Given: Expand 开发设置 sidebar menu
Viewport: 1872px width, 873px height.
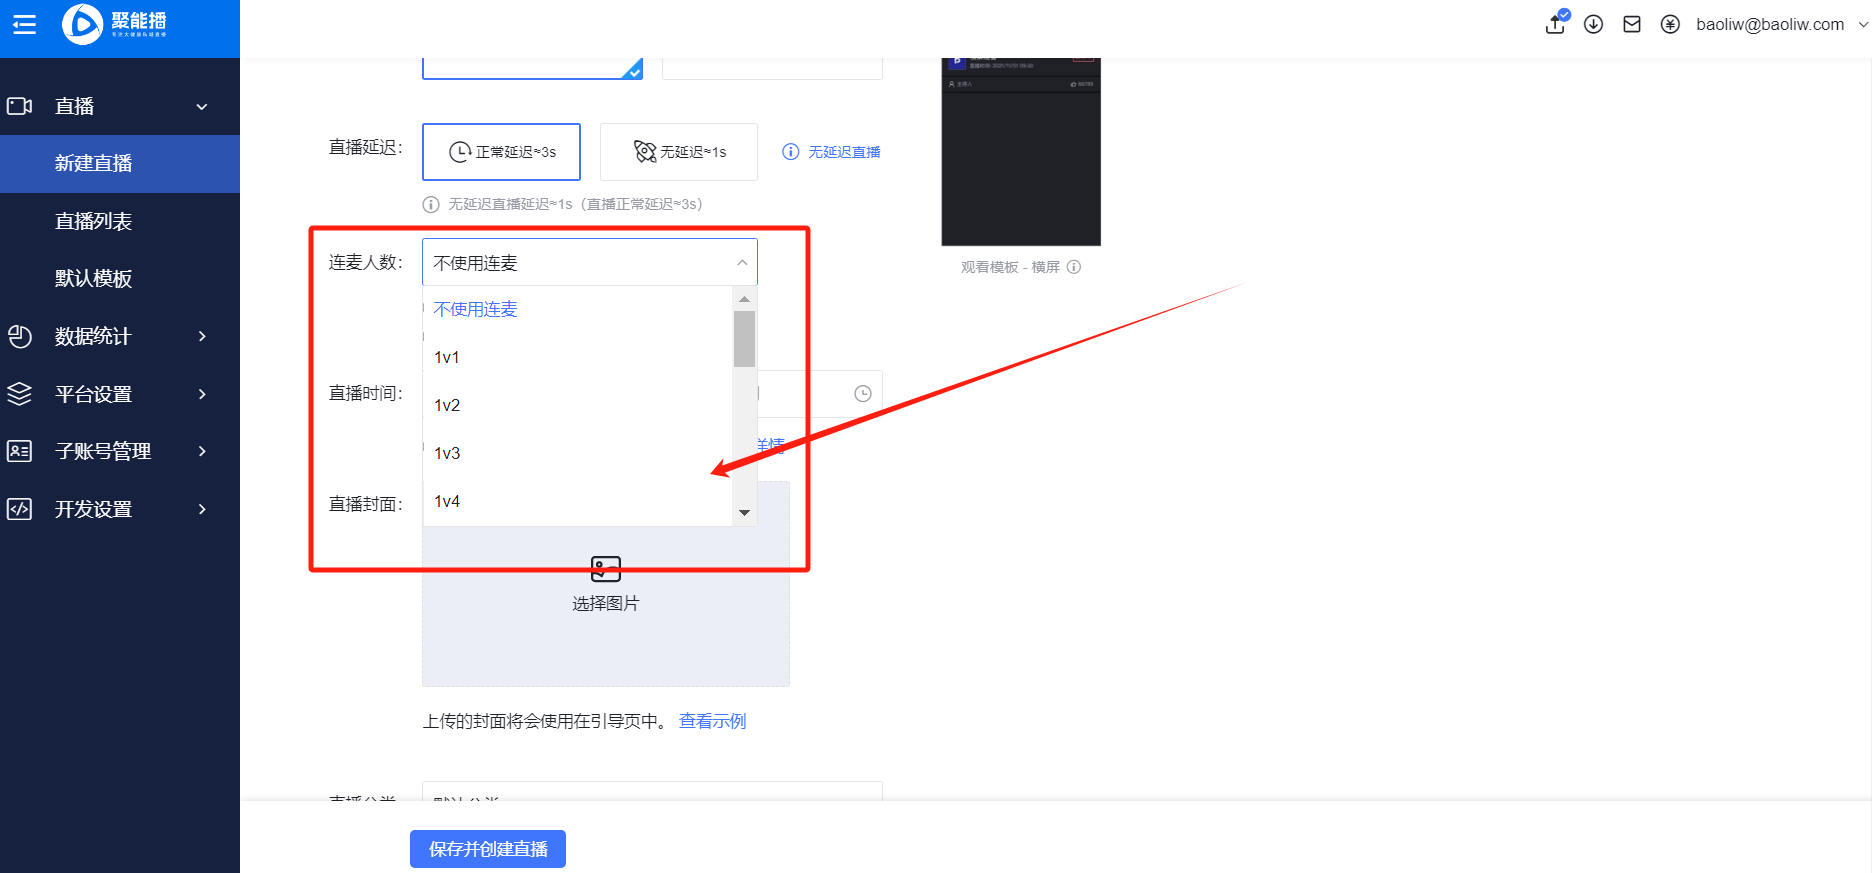Looking at the screenshot, I should pyautogui.click(x=120, y=509).
